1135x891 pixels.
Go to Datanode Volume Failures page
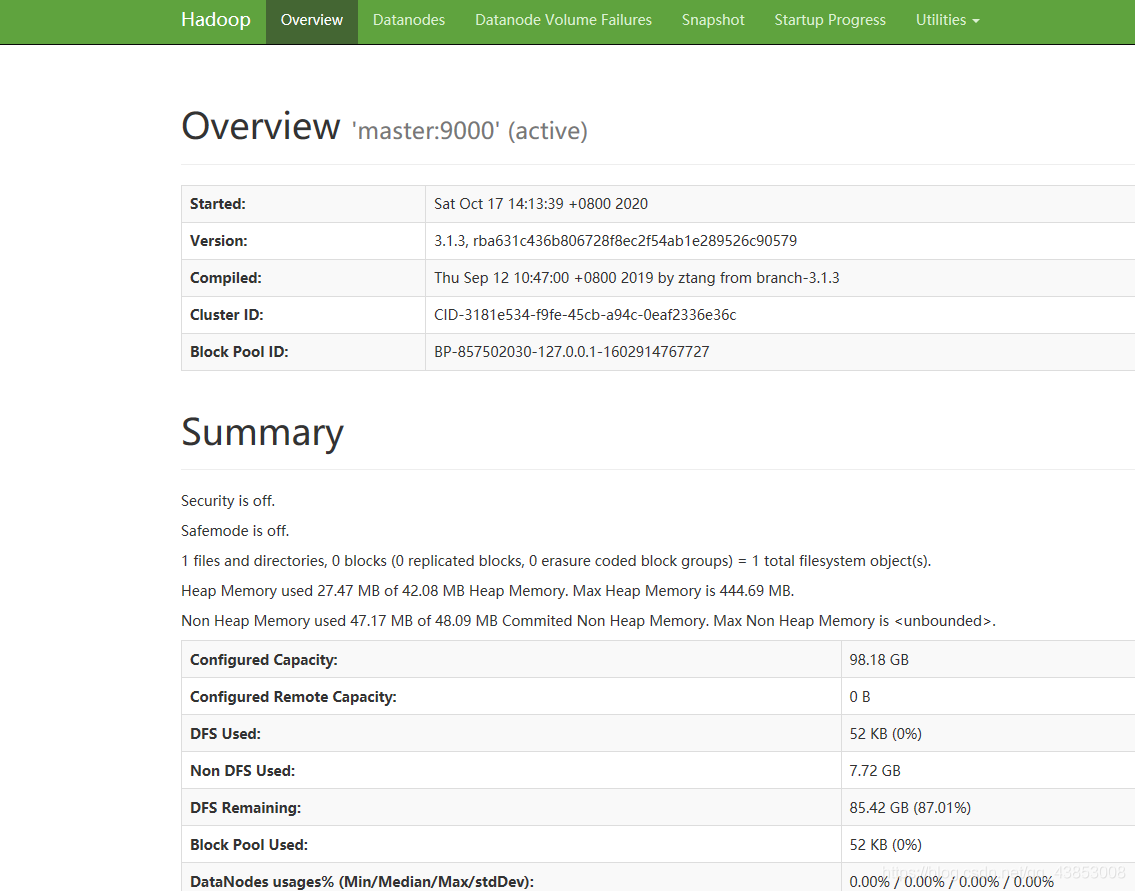pos(563,20)
